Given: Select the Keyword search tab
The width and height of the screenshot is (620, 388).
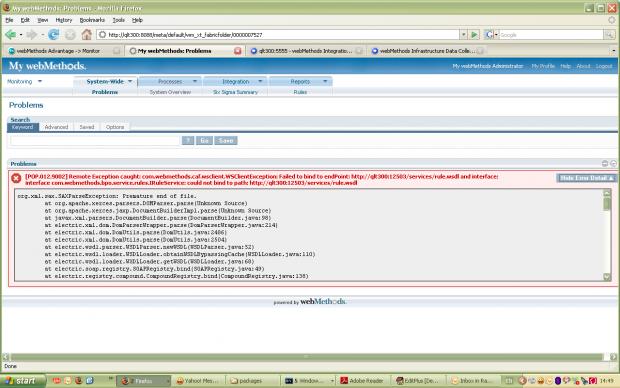Looking at the screenshot, I should click(23, 127).
